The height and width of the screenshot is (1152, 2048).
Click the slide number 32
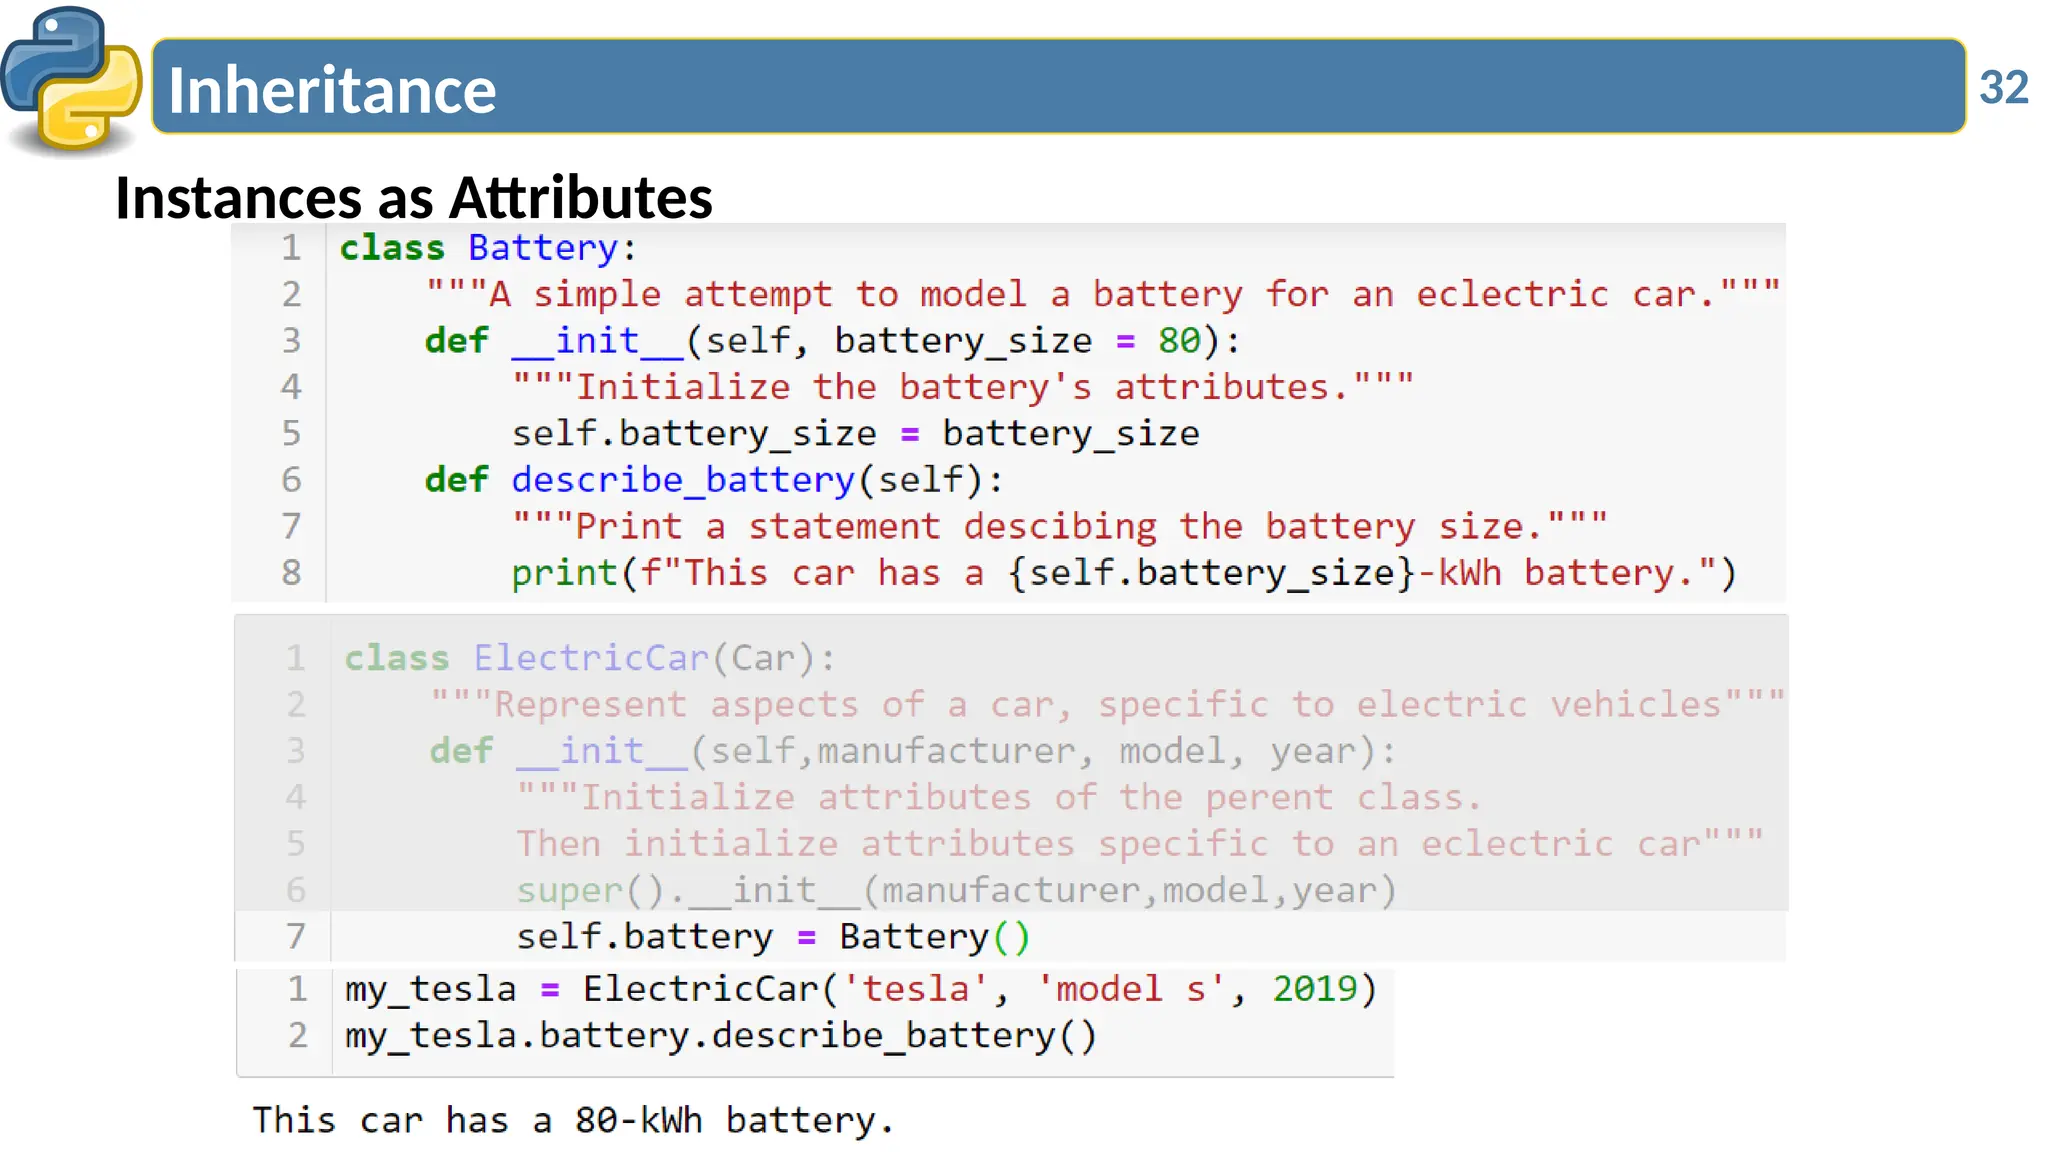pyautogui.click(x=2003, y=88)
